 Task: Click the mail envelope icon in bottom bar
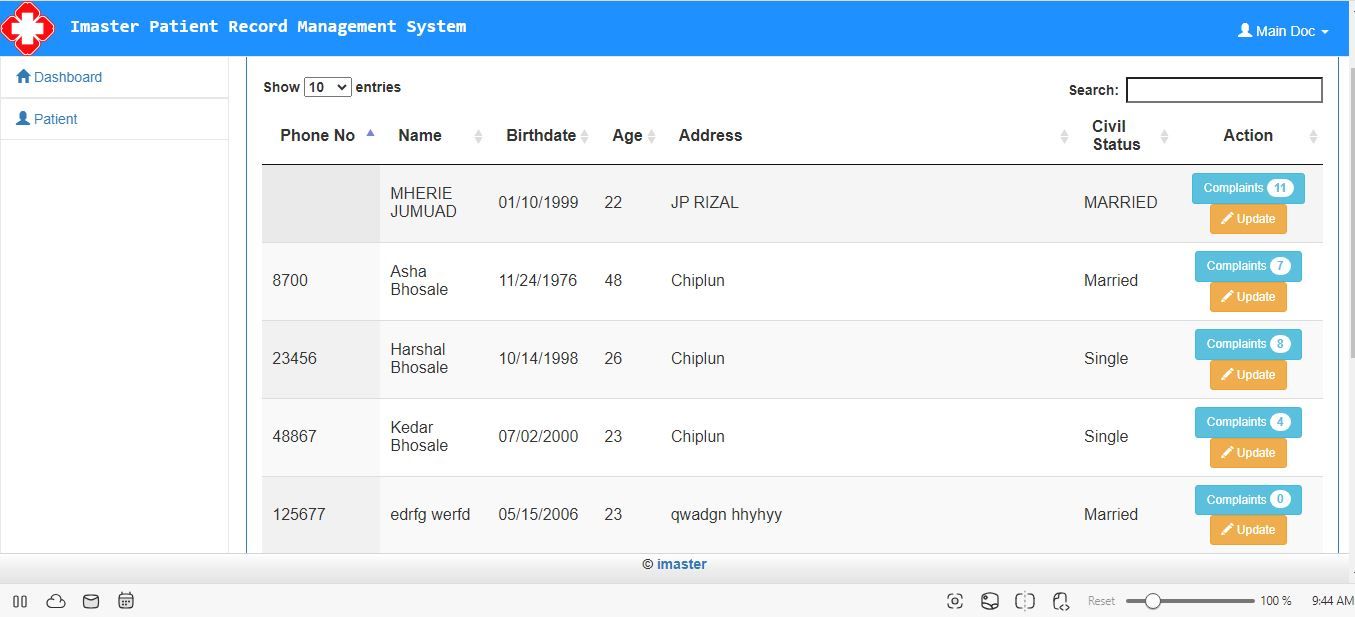[x=91, y=601]
